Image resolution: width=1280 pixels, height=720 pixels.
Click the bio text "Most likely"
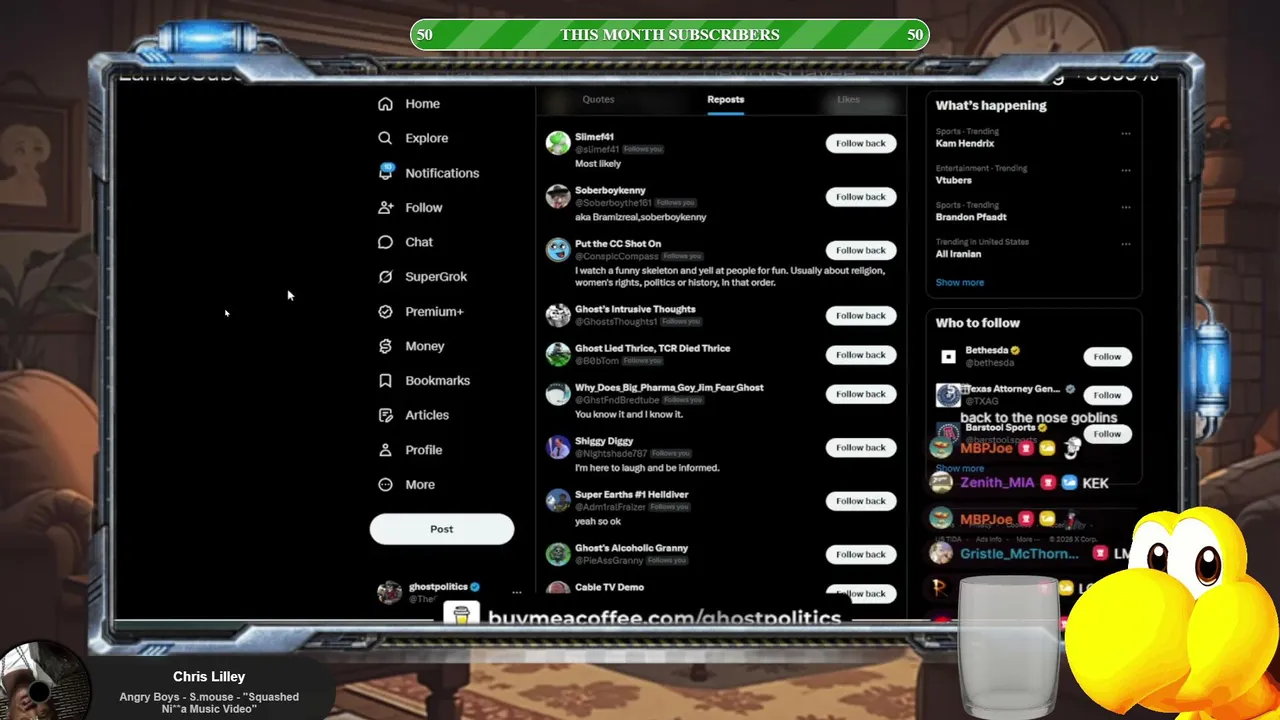point(598,164)
